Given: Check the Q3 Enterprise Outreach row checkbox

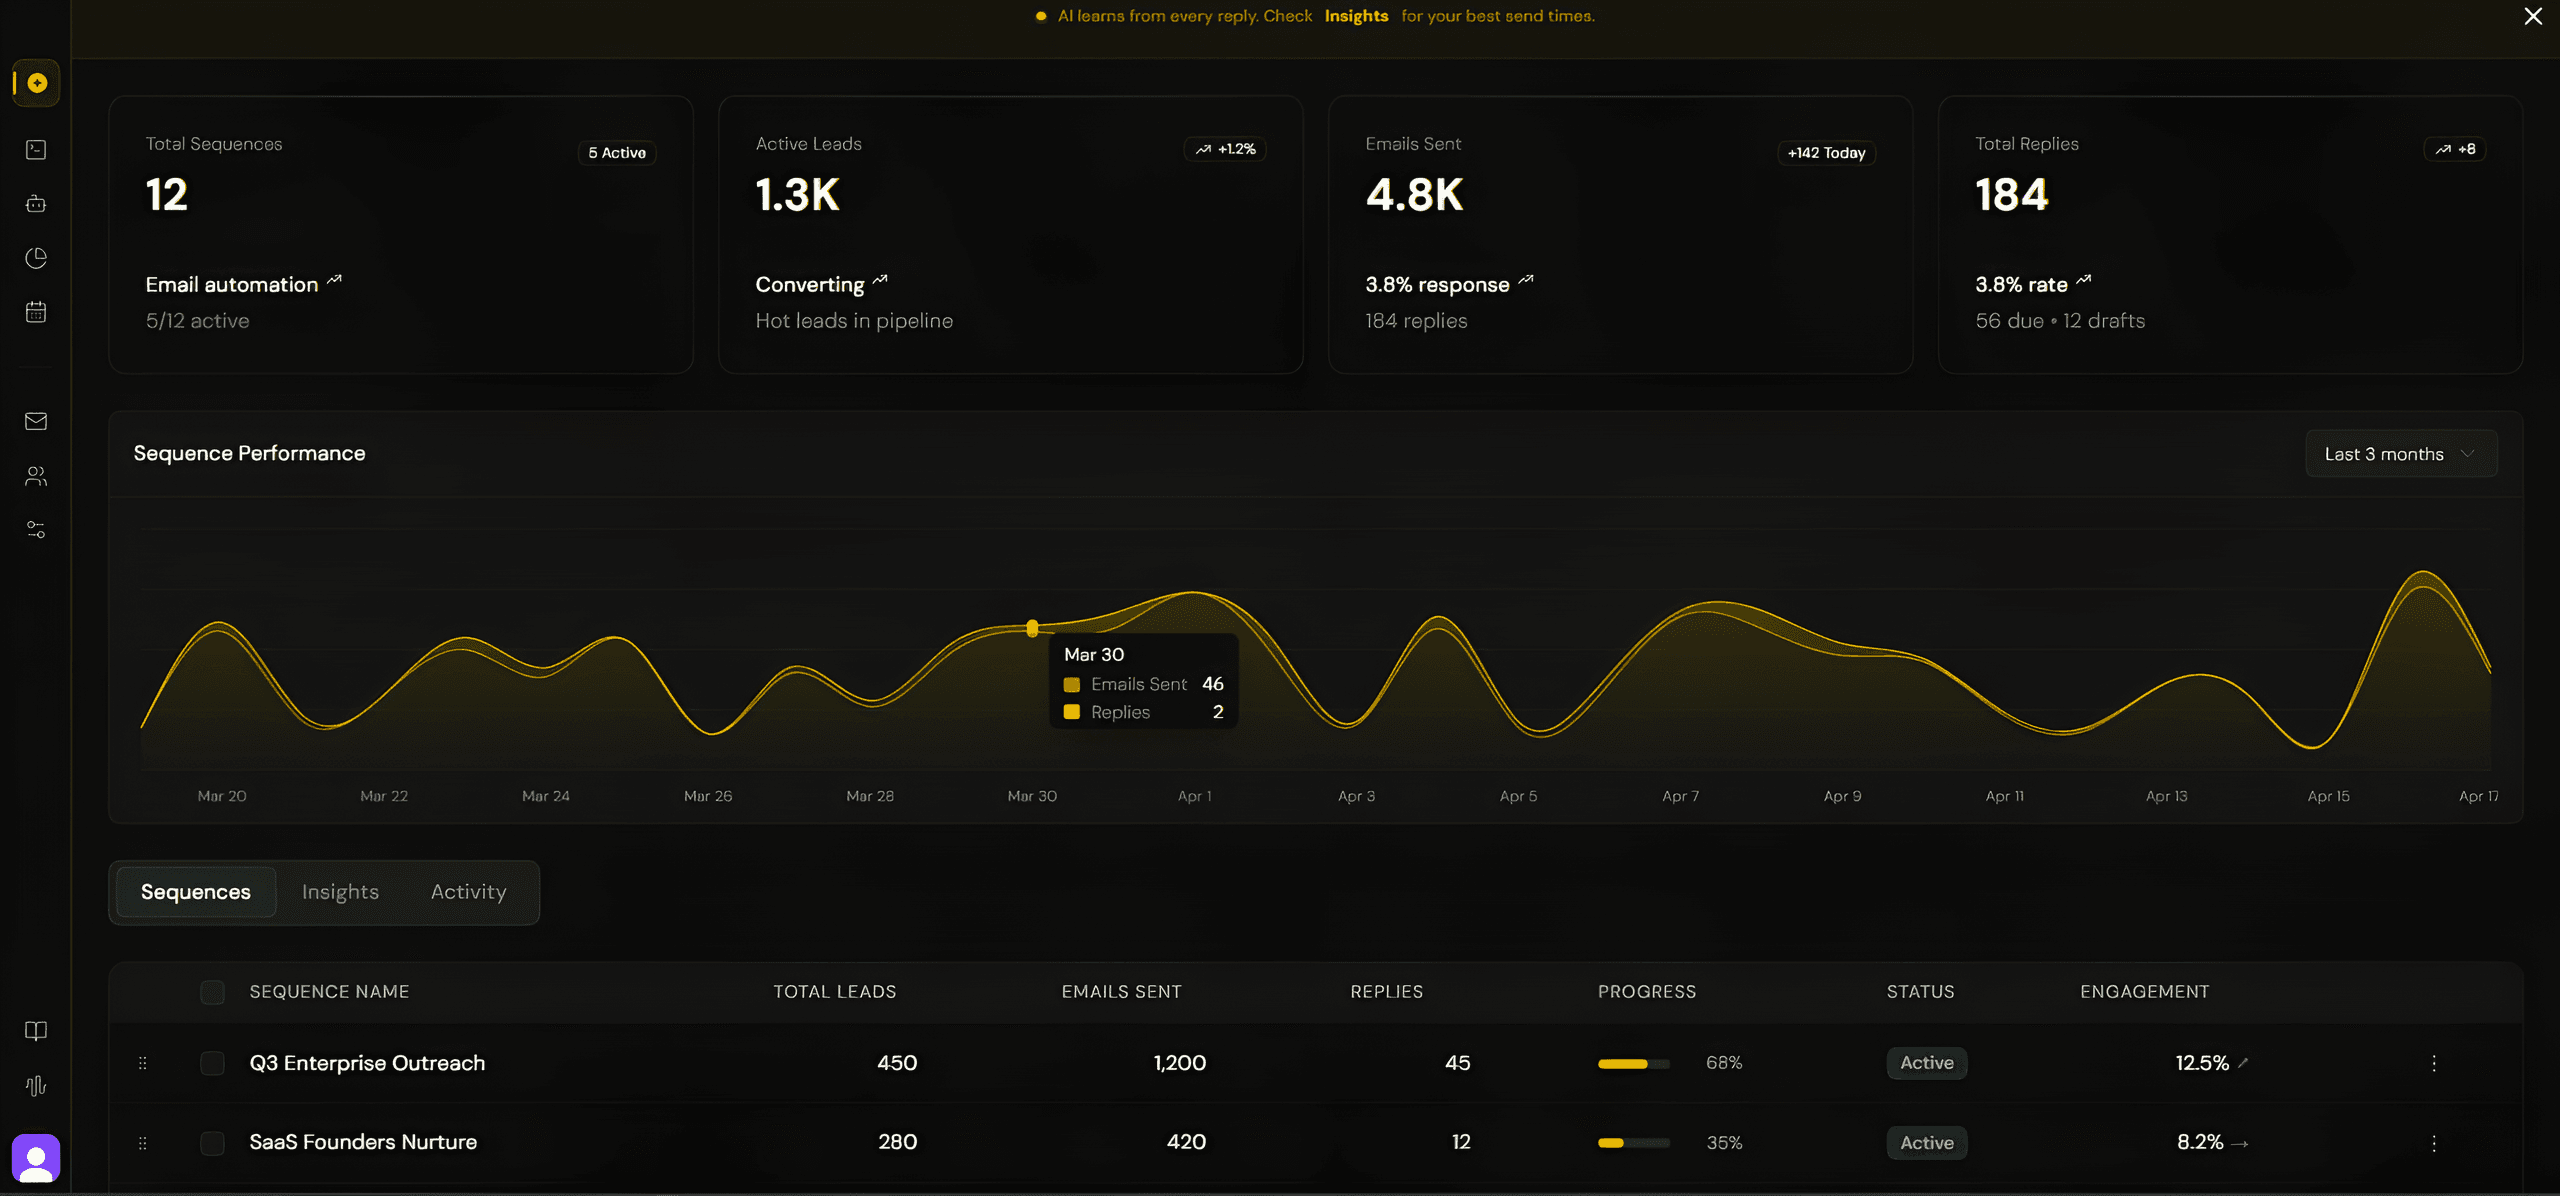Looking at the screenshot, I should 213,1063.
